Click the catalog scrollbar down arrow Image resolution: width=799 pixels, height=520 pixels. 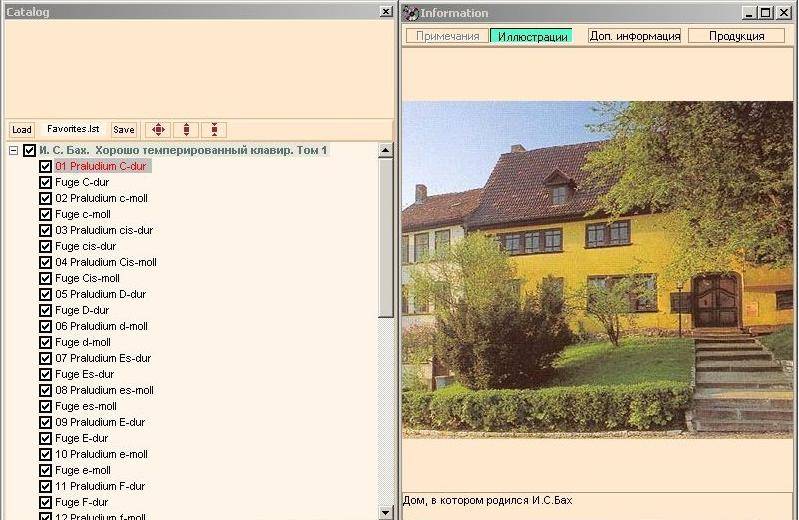pyautogui.click(x=386, y=512)
